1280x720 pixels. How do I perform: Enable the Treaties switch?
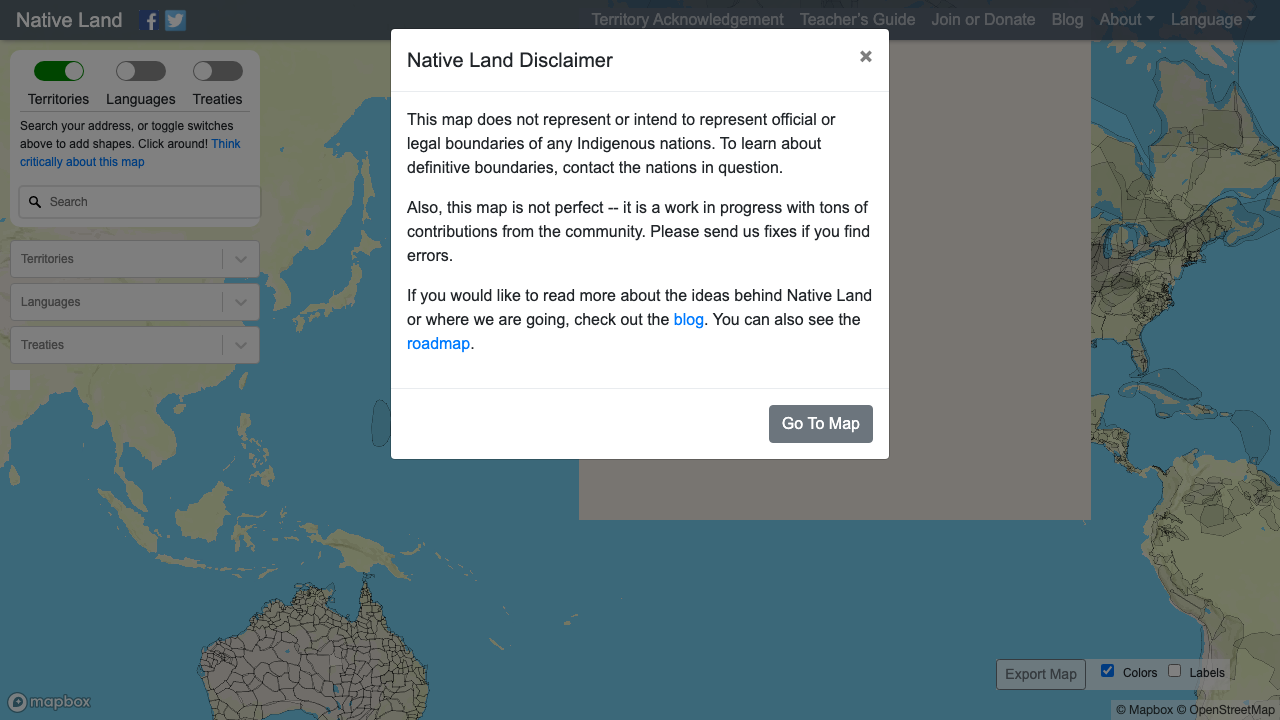click(x=218, y=71)
